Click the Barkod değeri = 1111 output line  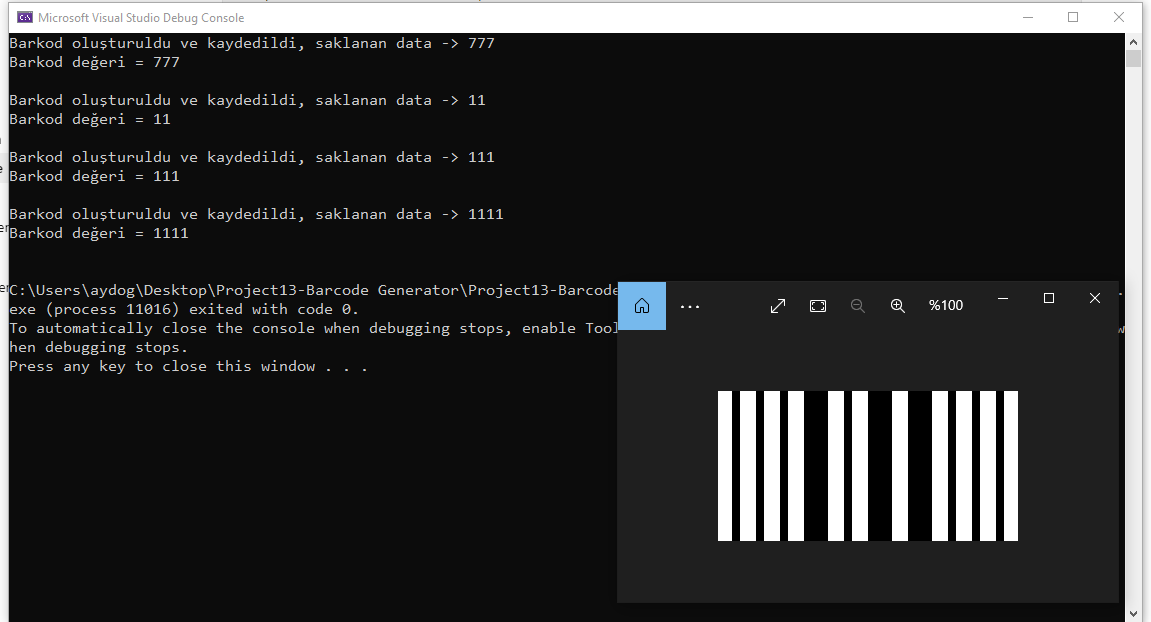(98, 233)
